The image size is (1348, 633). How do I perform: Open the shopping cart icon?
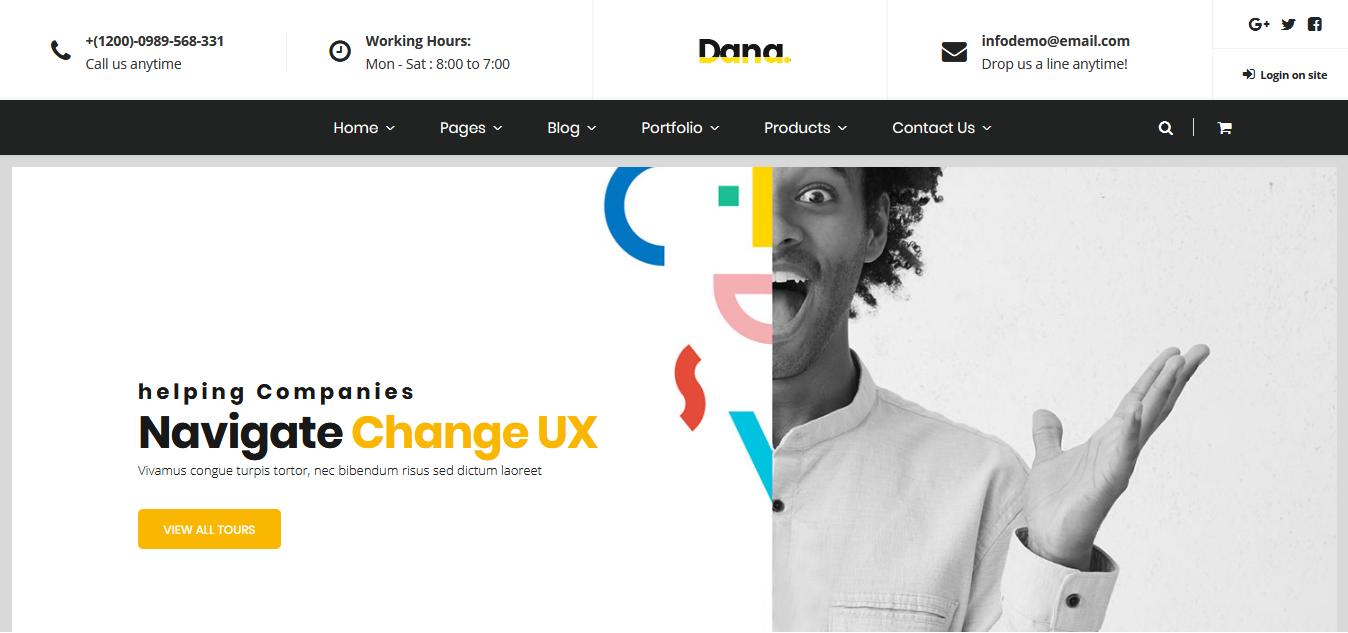1224,128
